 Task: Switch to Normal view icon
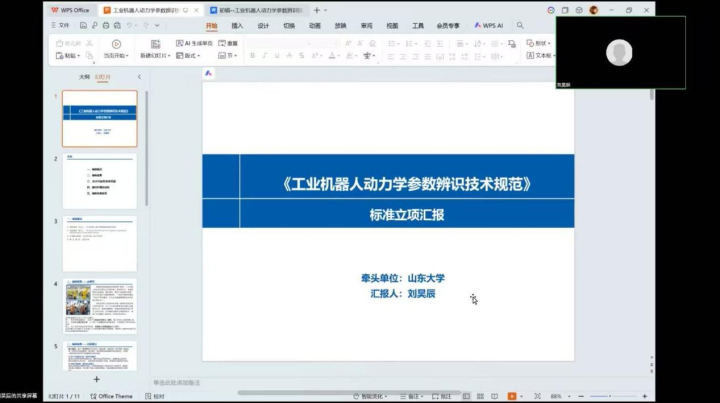tap(466, 396)
